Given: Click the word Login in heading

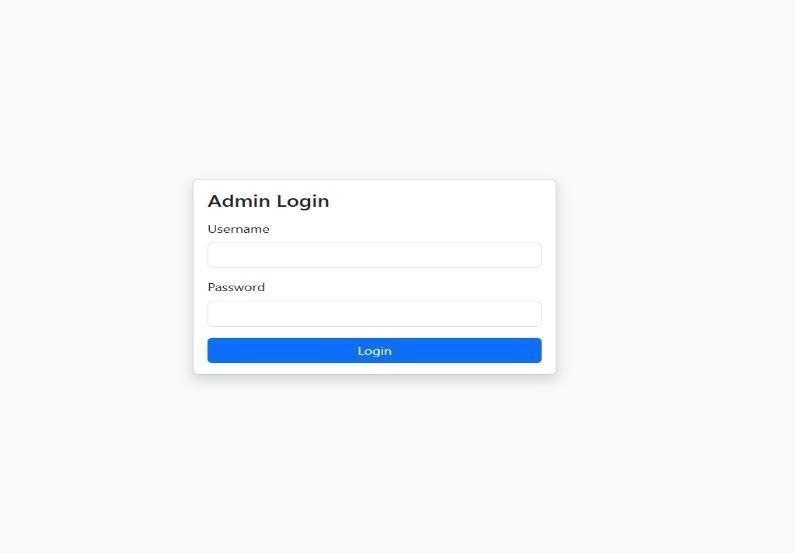Looking at the screenshot, I should point(303,202).
